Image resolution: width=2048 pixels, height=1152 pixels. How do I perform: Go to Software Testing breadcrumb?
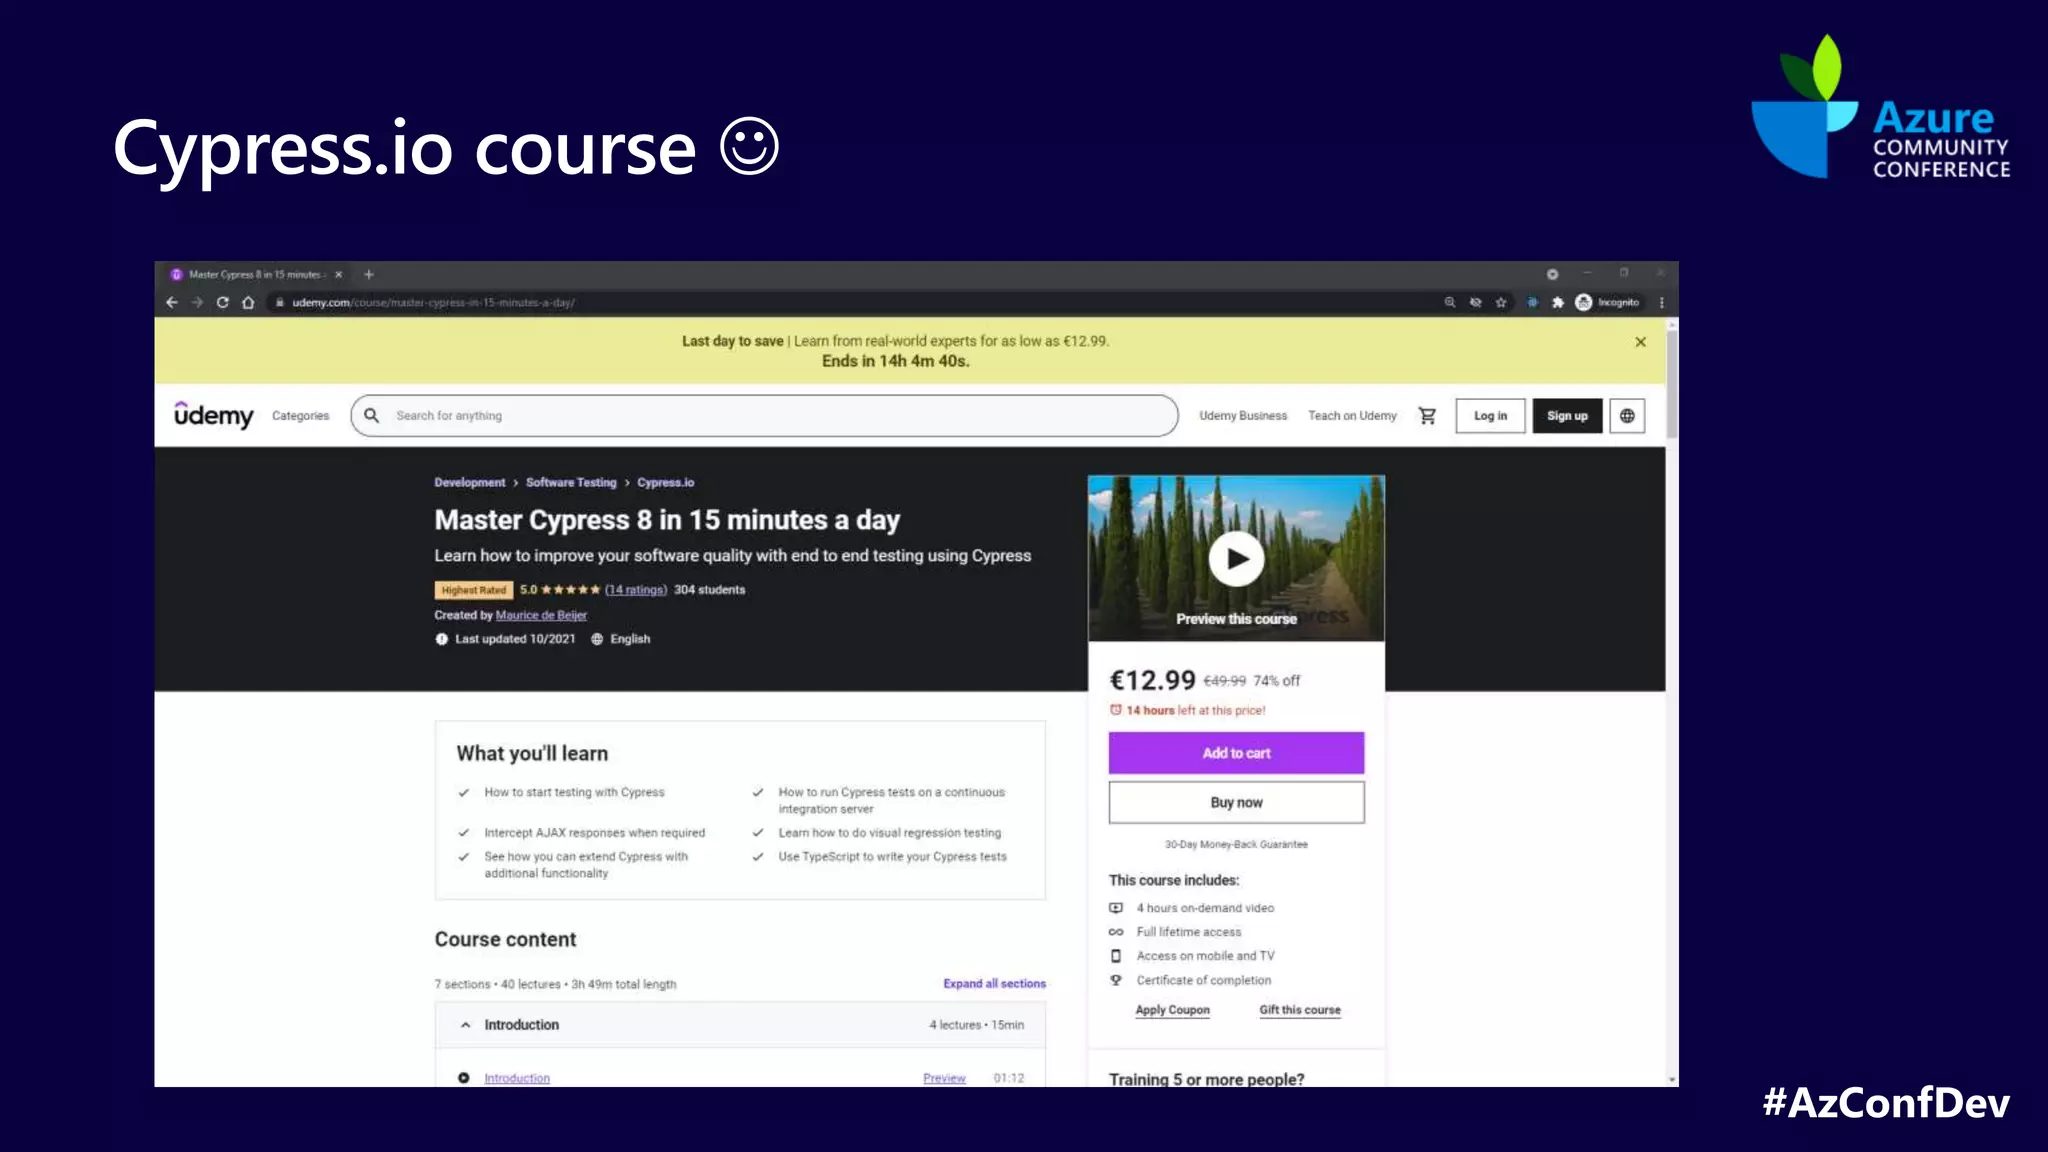tap(571, 483)
